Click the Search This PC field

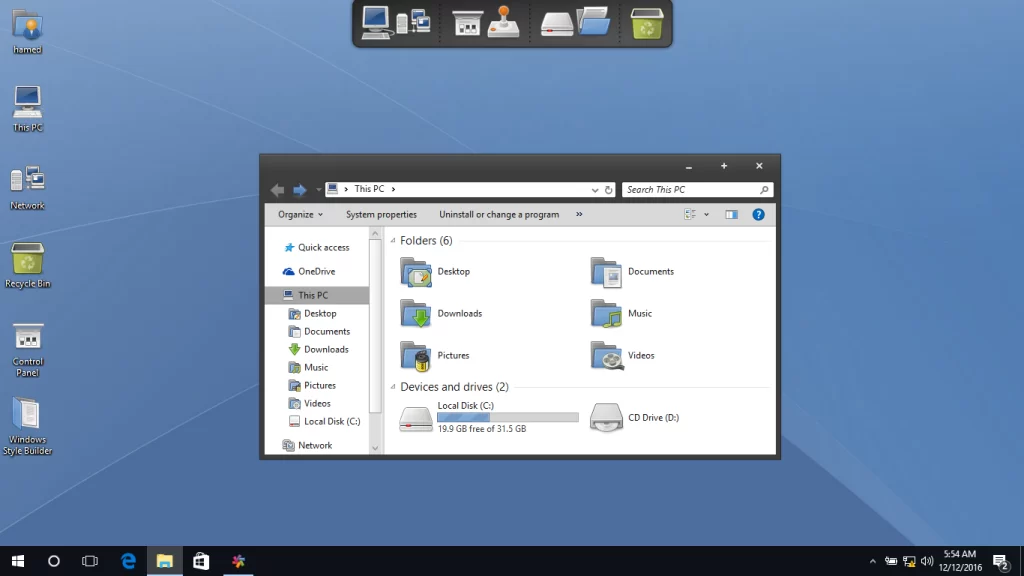pyautogui.click(x=690, y=189)
